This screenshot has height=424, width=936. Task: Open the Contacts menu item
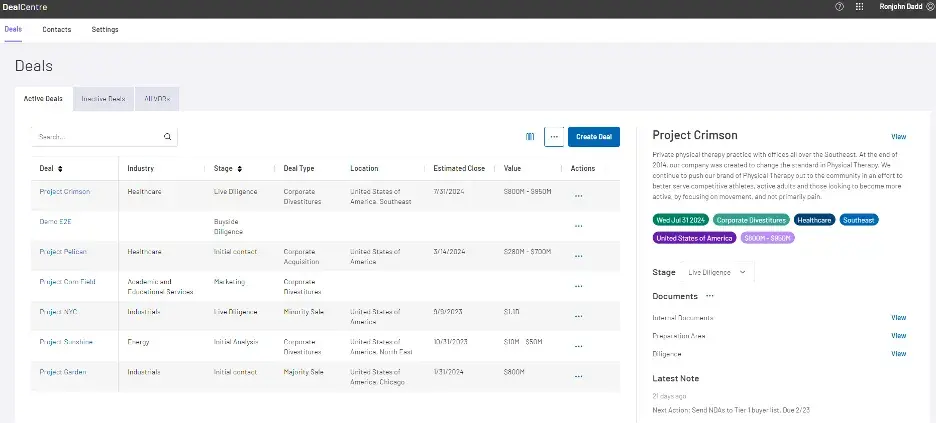[x=57, y=30]
